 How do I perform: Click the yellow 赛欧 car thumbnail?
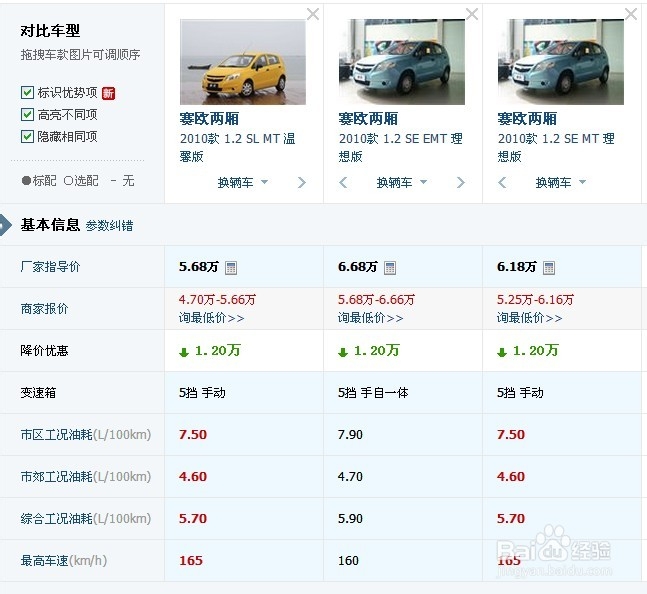[x=243, y=62]
